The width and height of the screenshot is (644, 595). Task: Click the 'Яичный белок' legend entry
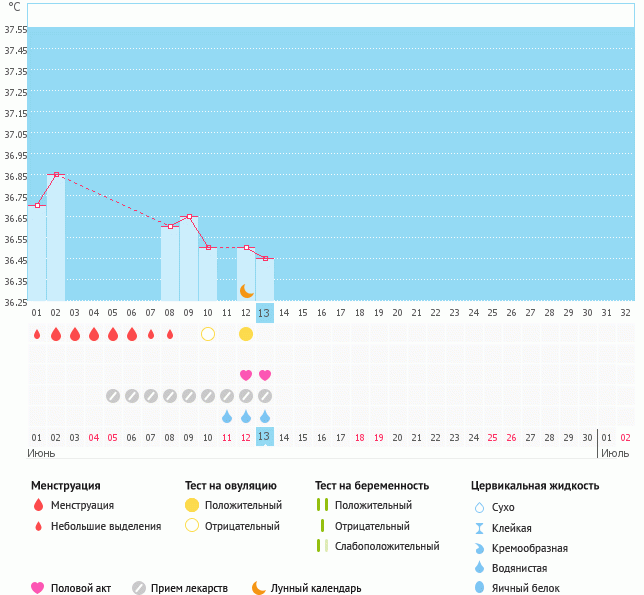tap(527, 588)
